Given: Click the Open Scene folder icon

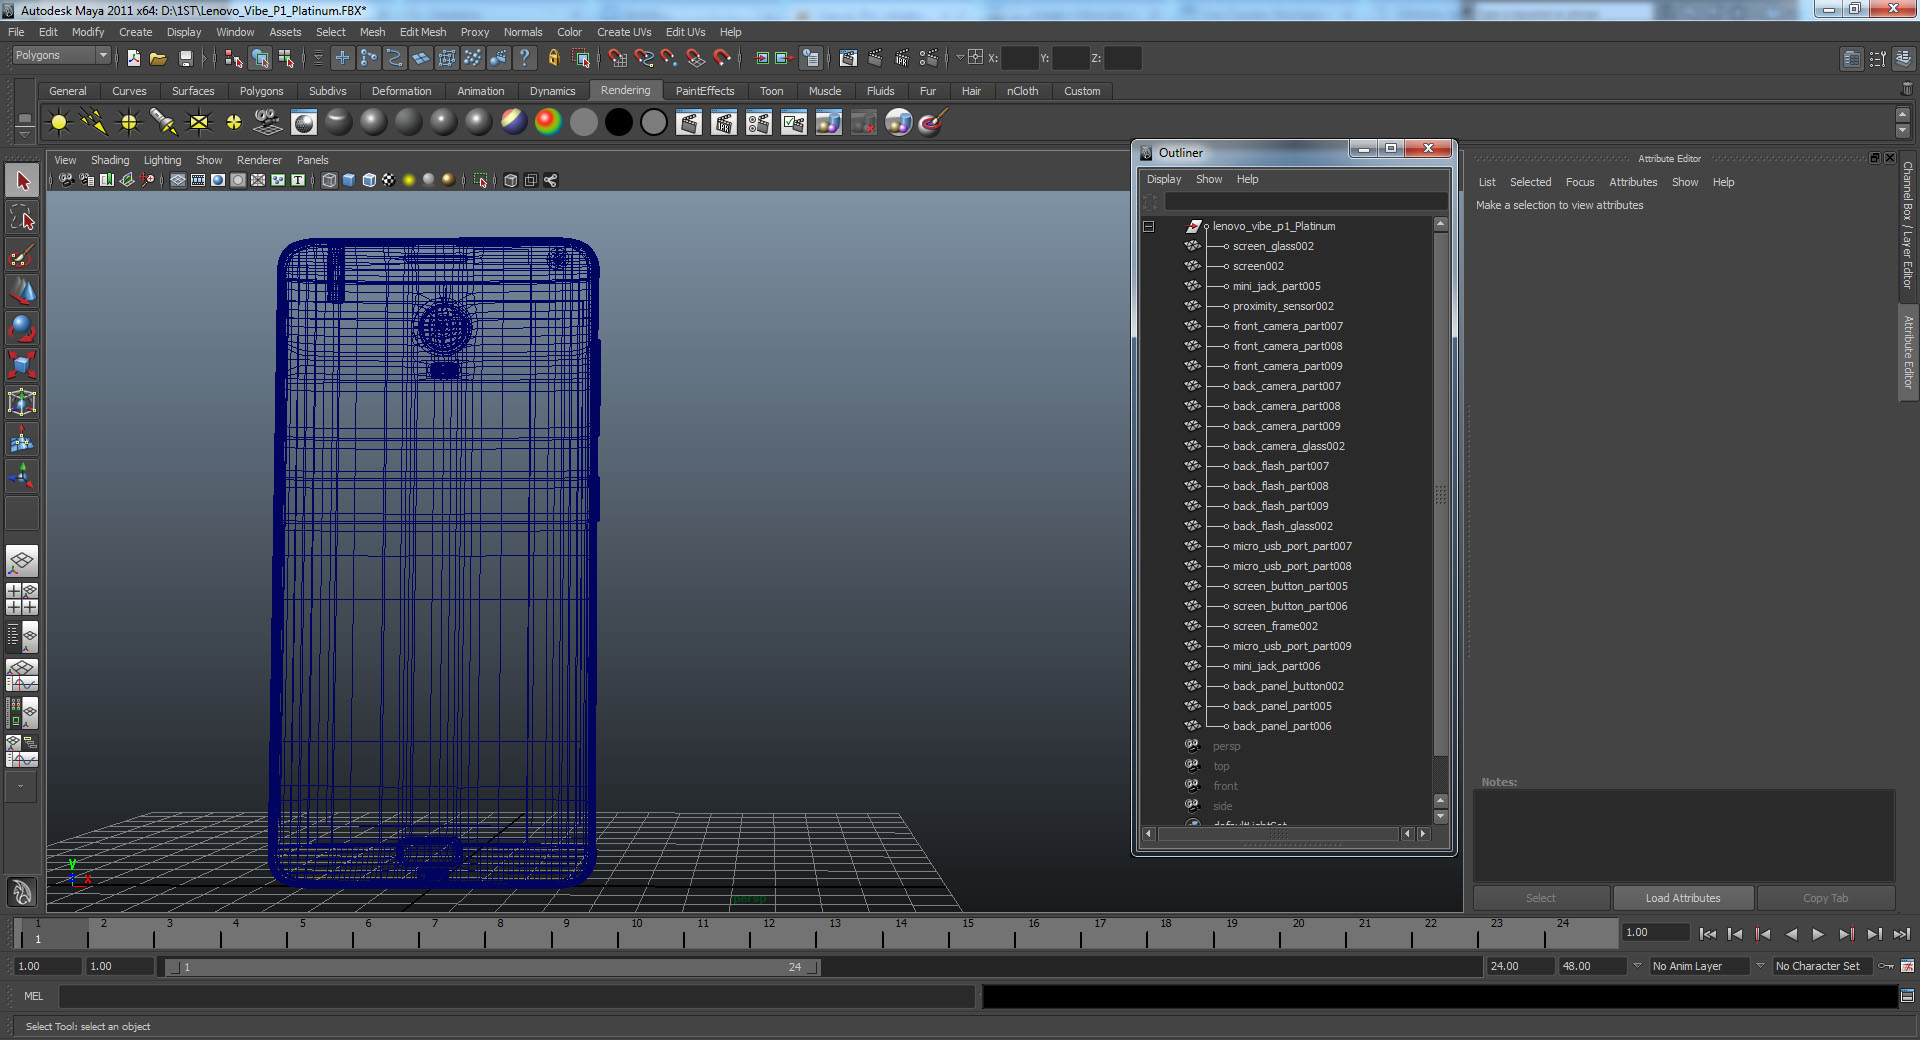Looking at the screenshot, I should pos(158,58).
